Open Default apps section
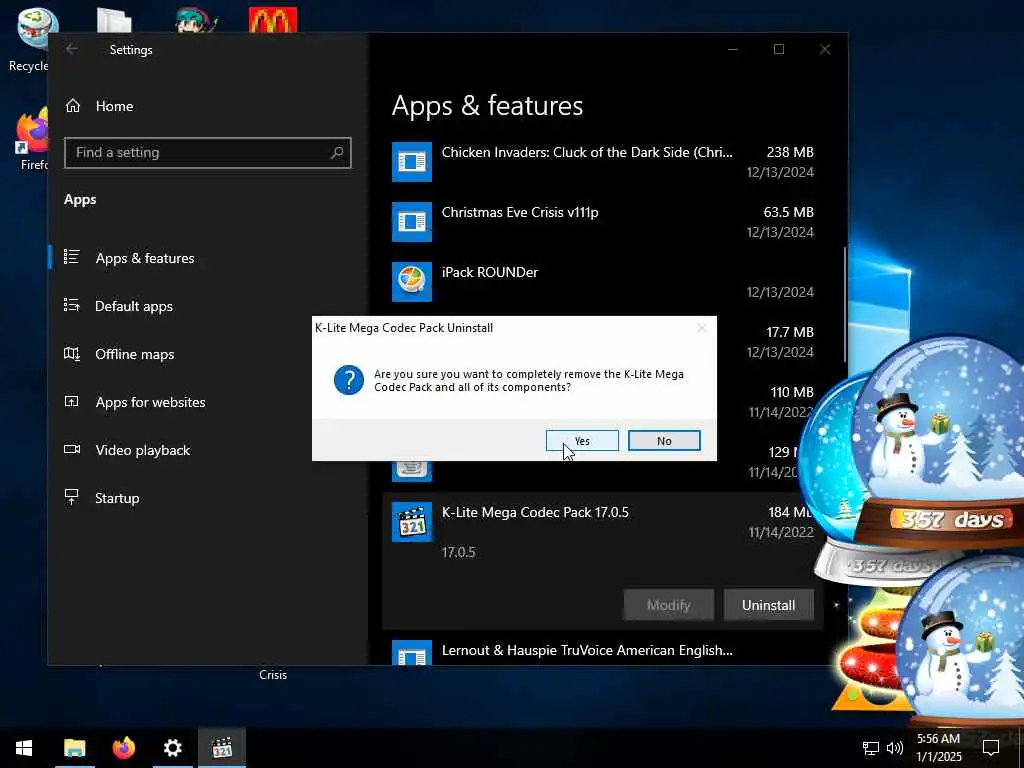Screen dimensions: 1024x768 (x=134, y=306)
